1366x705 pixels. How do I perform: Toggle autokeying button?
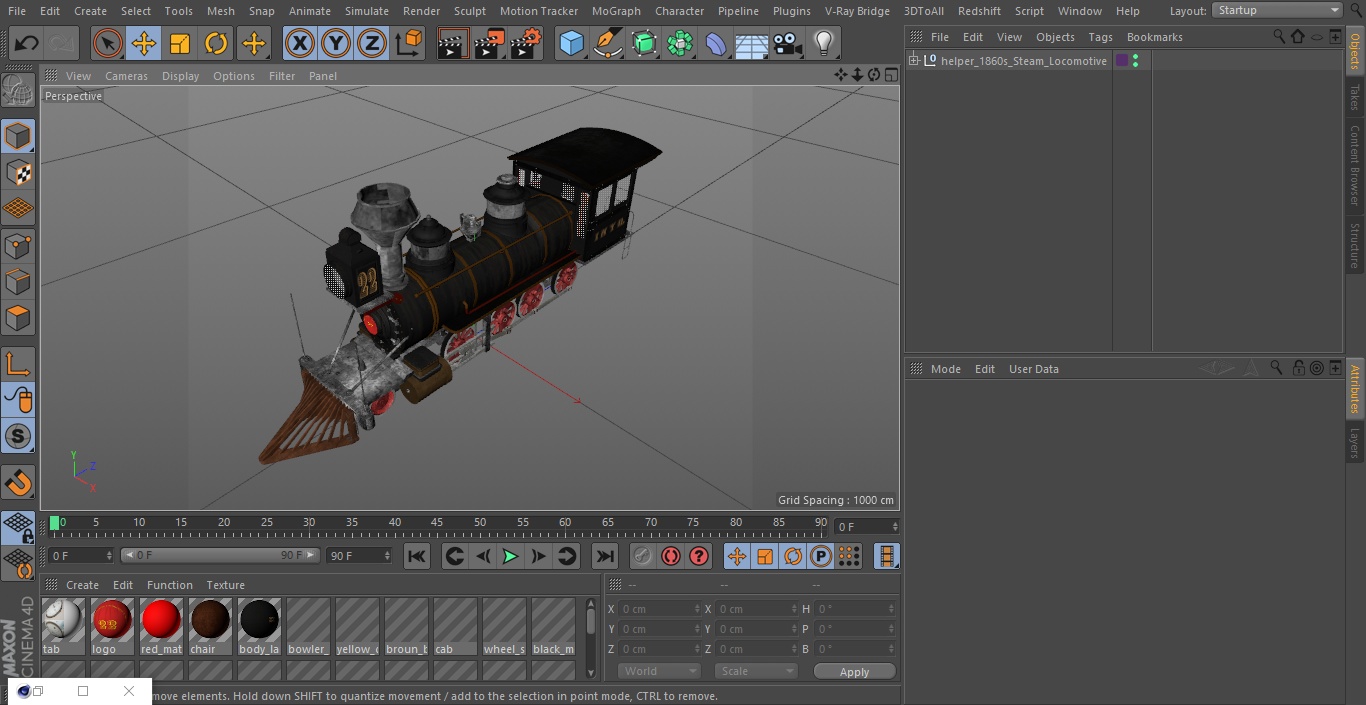(671, 556)
